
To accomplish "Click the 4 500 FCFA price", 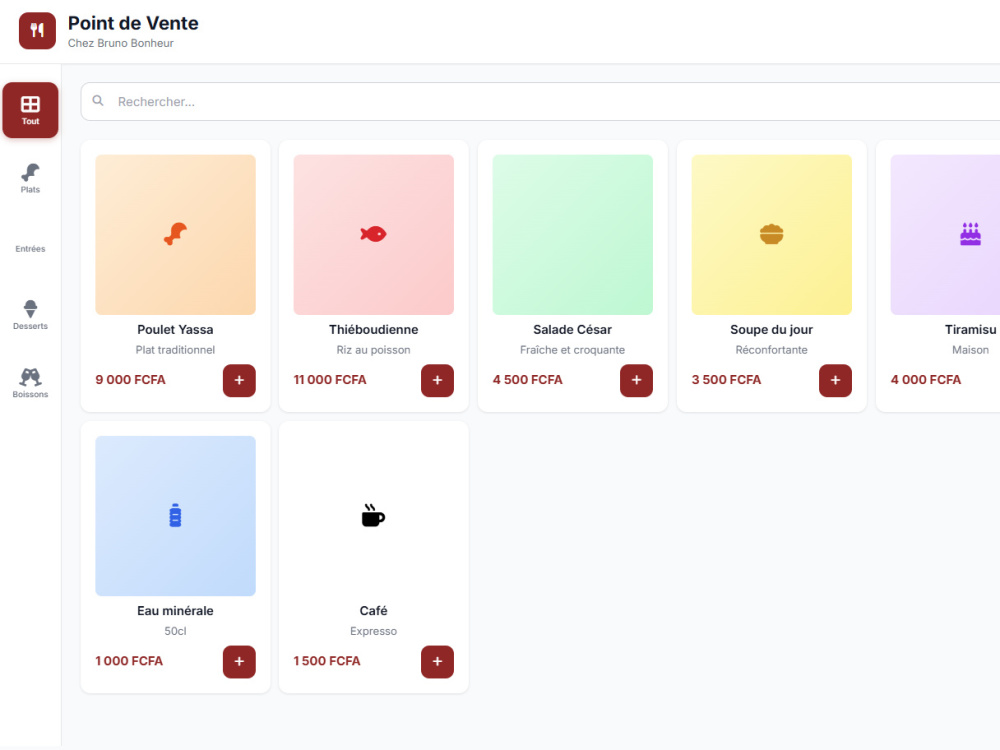I will click(528, 380).
